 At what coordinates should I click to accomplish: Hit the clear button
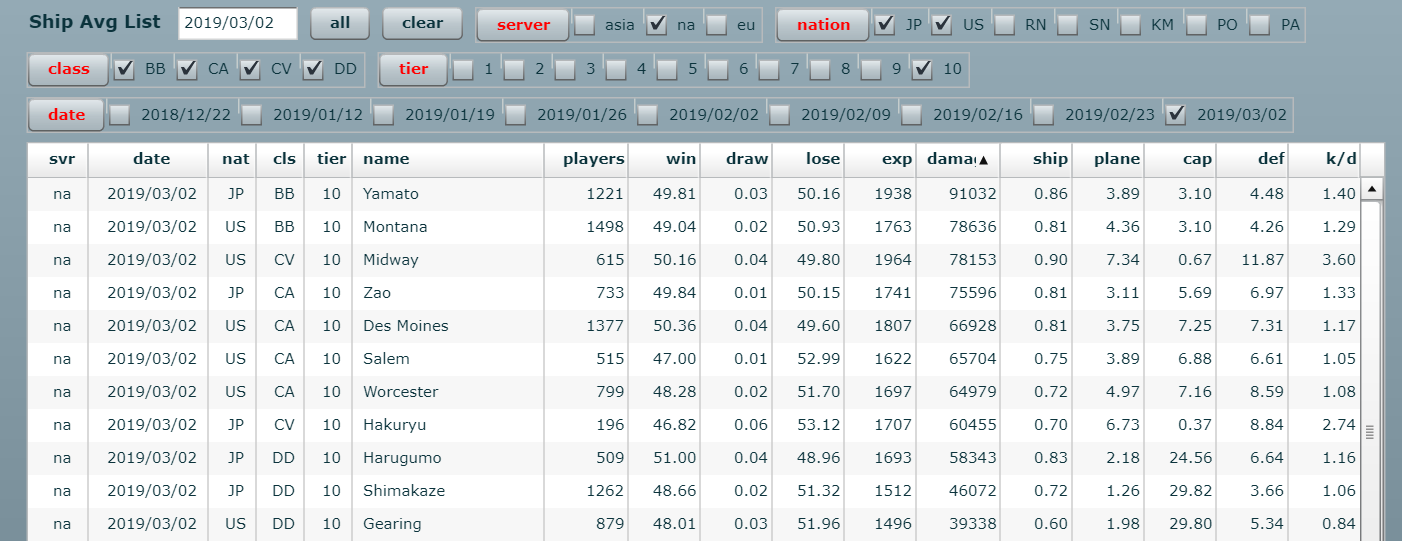coord(422,24)
